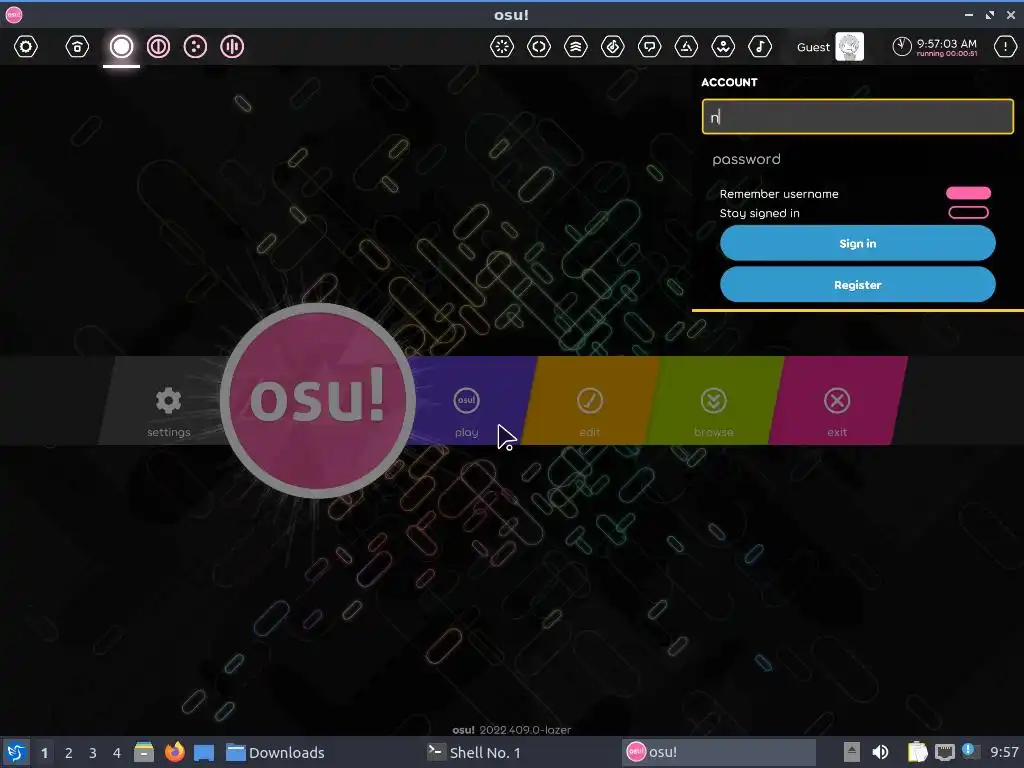Switch to workspace 4
This screenshot has width=1024, height=768.
117,753
